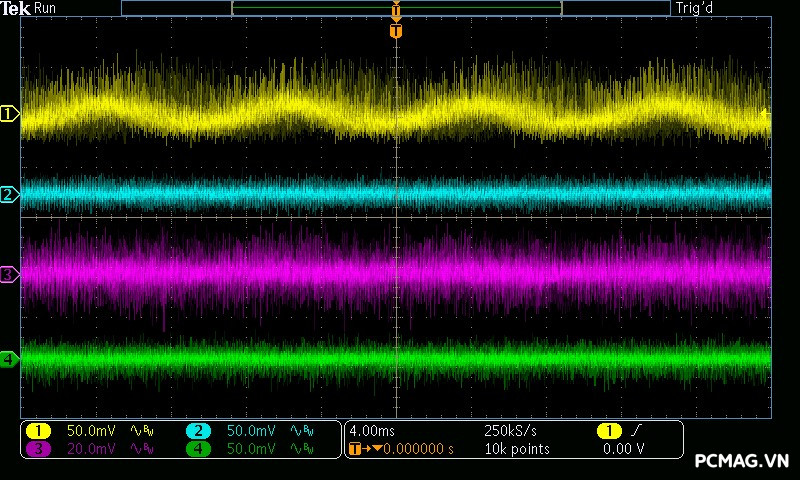Click the orange trigger position T marker
Viewport: 800px width, 480px height.
(396, 31)
